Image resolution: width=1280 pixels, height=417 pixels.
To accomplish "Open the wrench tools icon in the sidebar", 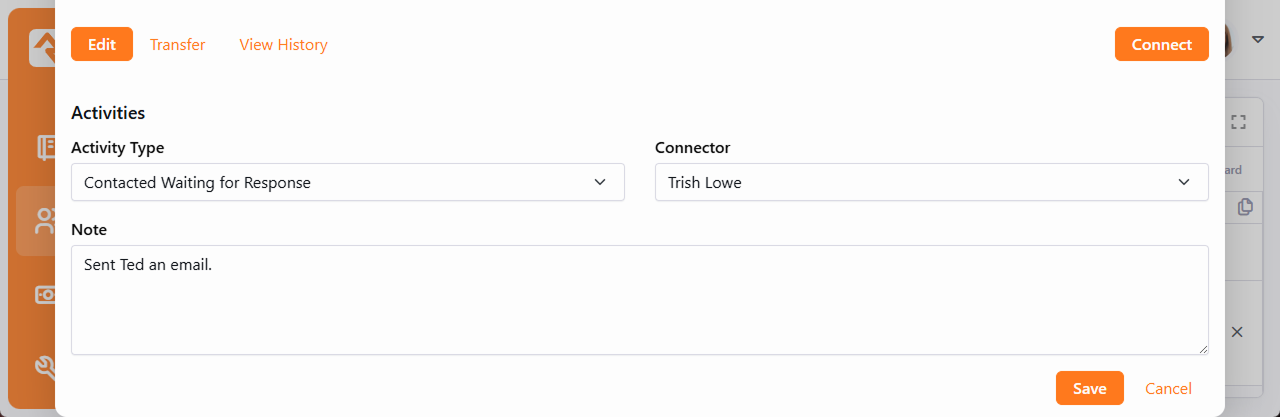I will click(x=44, y=367).
